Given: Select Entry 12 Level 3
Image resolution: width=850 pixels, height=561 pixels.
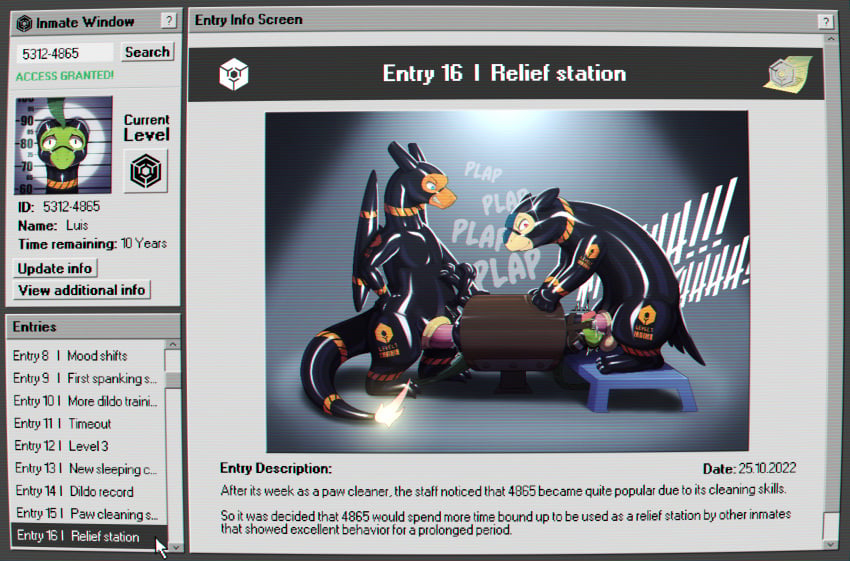Looking at the screenshot, I should click(87, 446).
